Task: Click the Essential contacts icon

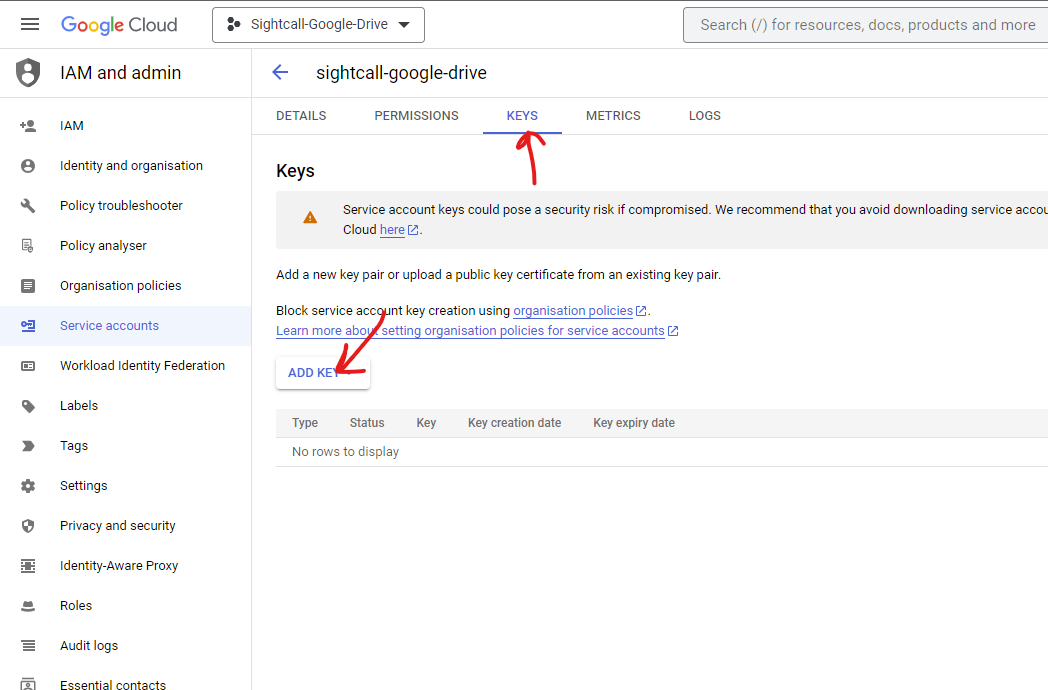Action: (x=28, y=684)
